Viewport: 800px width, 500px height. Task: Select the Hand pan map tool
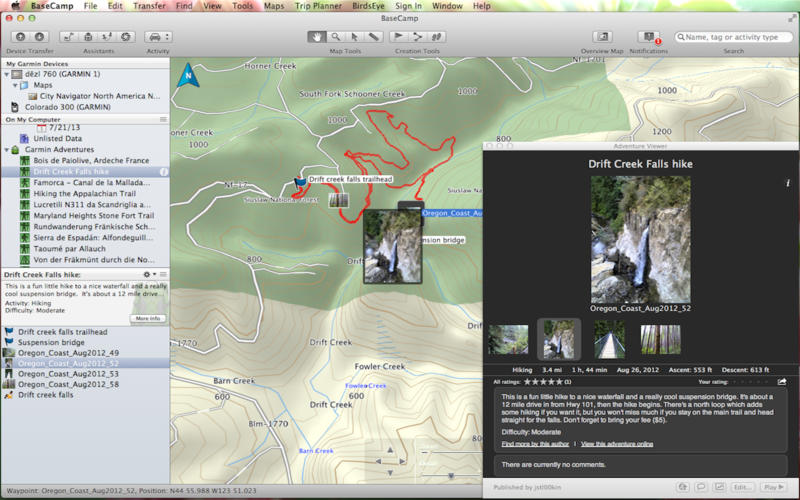pyautogui.click(x=317, y=37)
